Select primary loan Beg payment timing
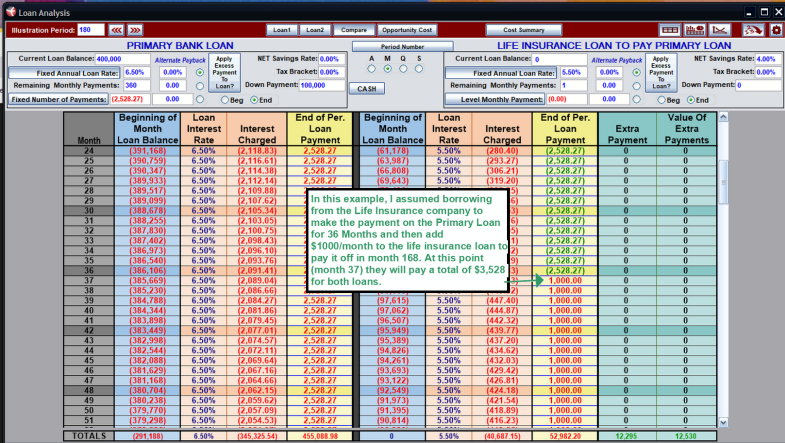 click(x=225, y=100)
